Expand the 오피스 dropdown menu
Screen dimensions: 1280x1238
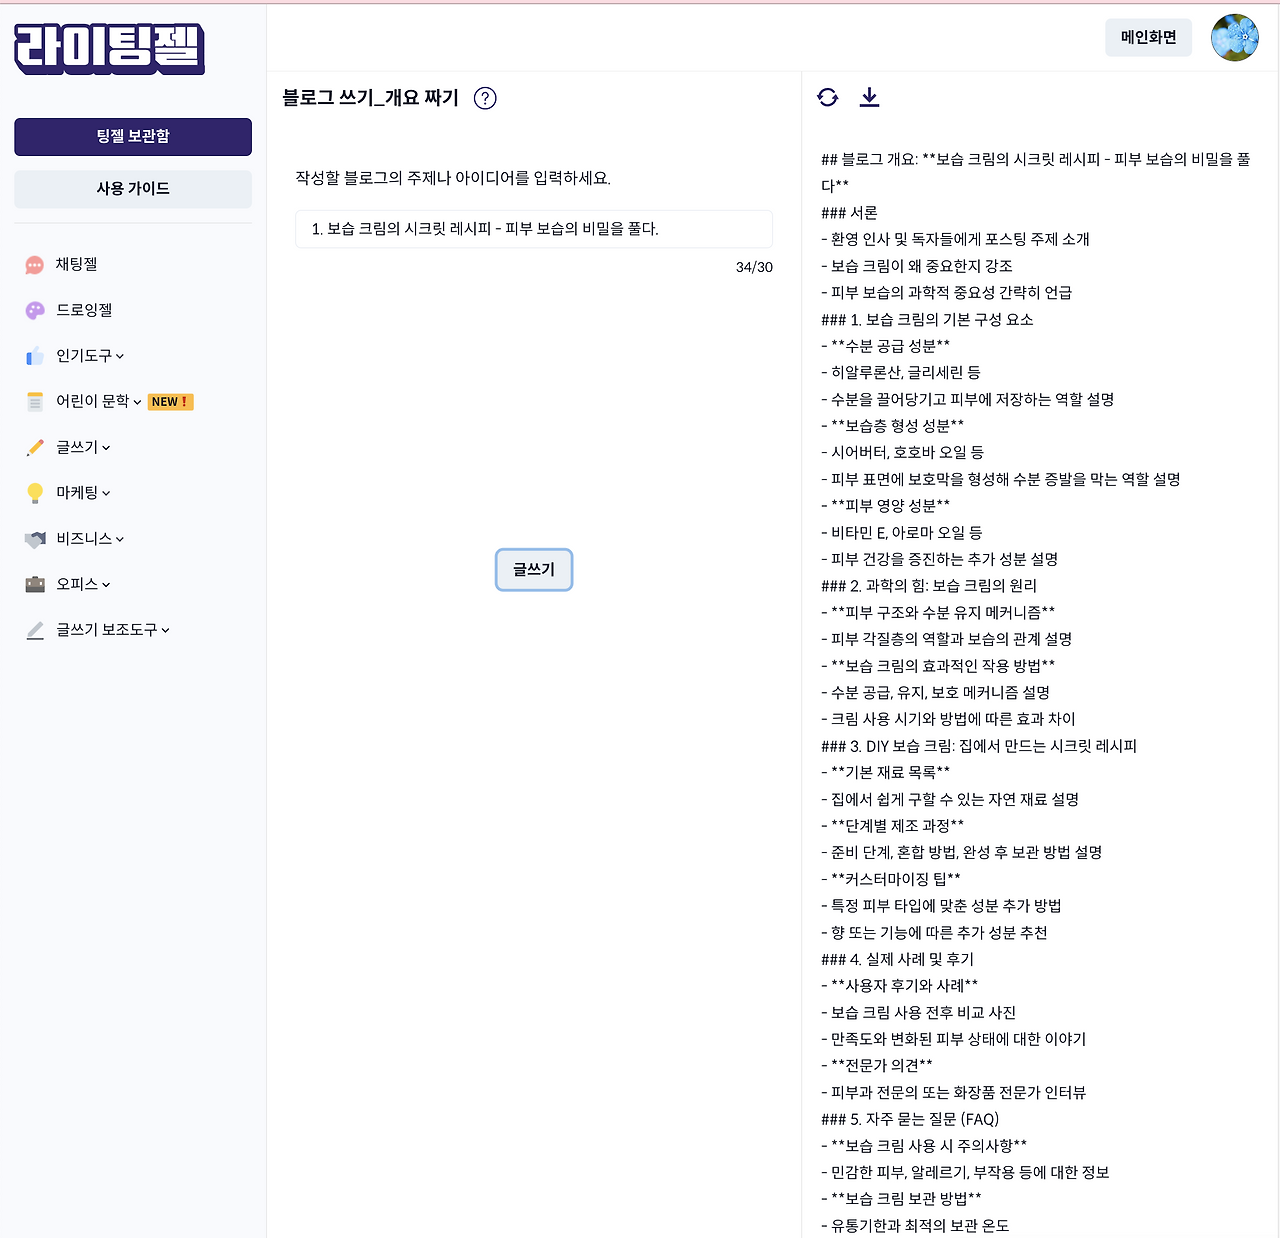106,584
